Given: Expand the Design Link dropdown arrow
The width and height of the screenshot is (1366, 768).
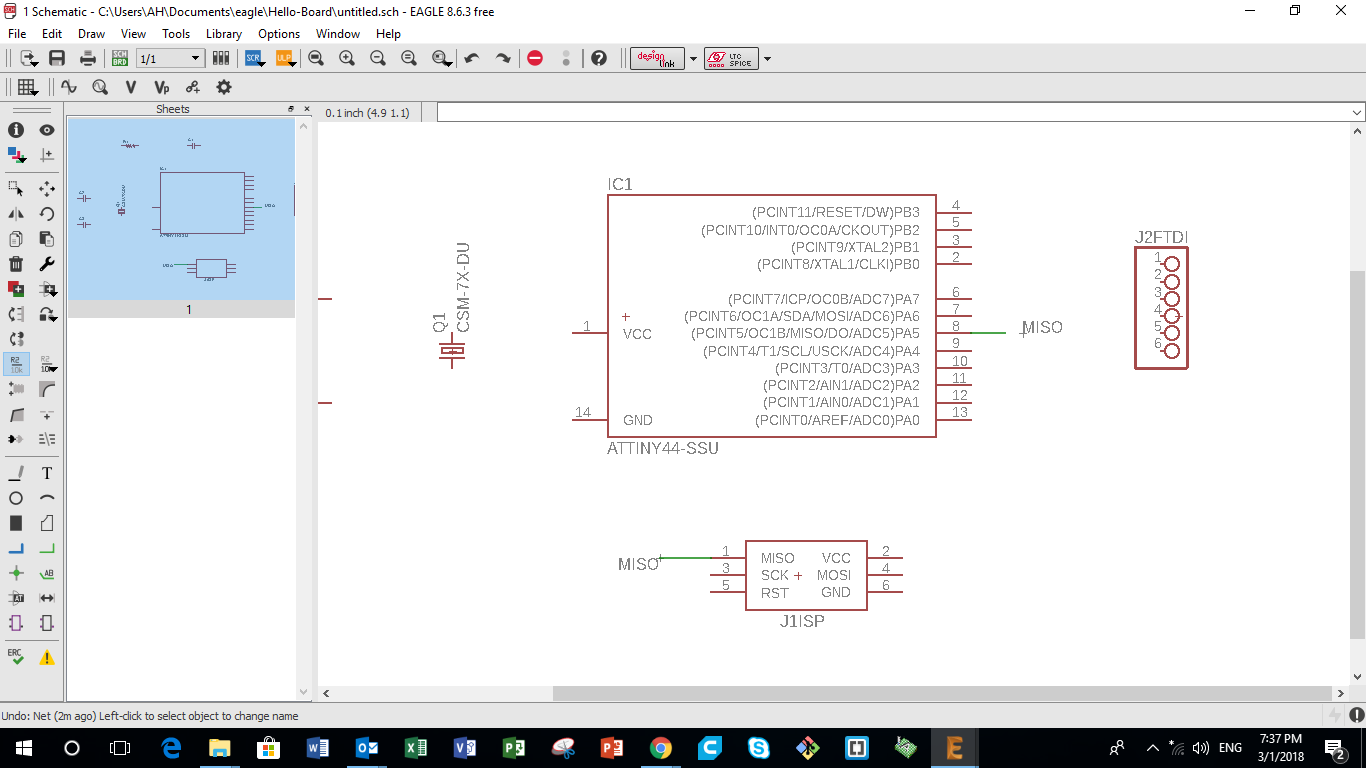Looking at the screenshot, I should tap(693, 59).
